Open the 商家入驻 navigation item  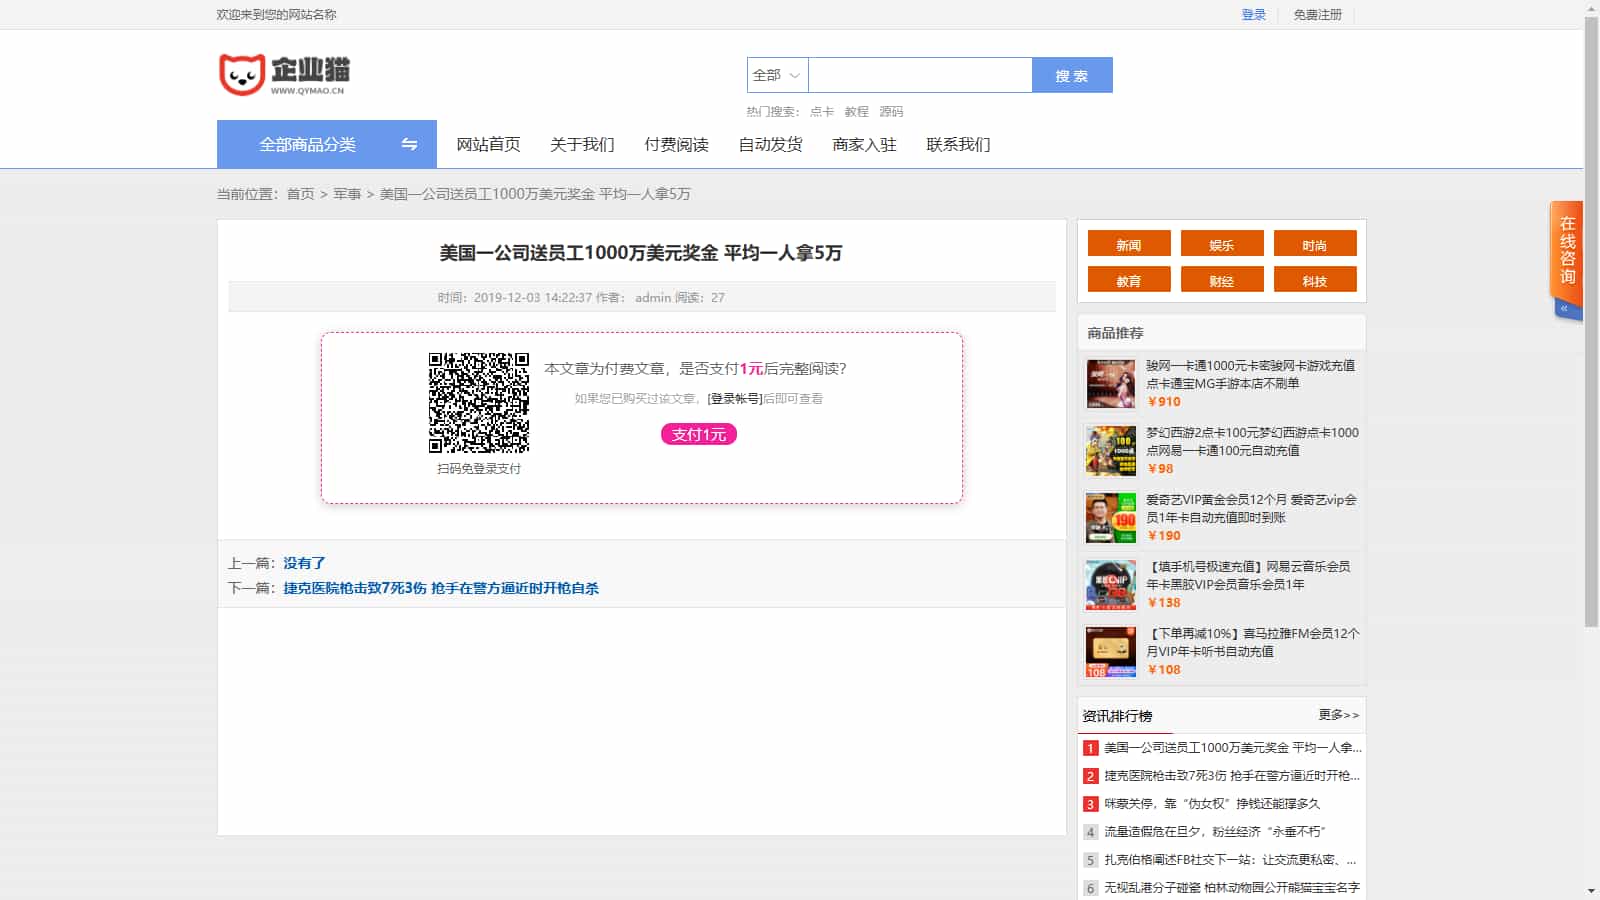pyautogui.click(x=864, y=144)
